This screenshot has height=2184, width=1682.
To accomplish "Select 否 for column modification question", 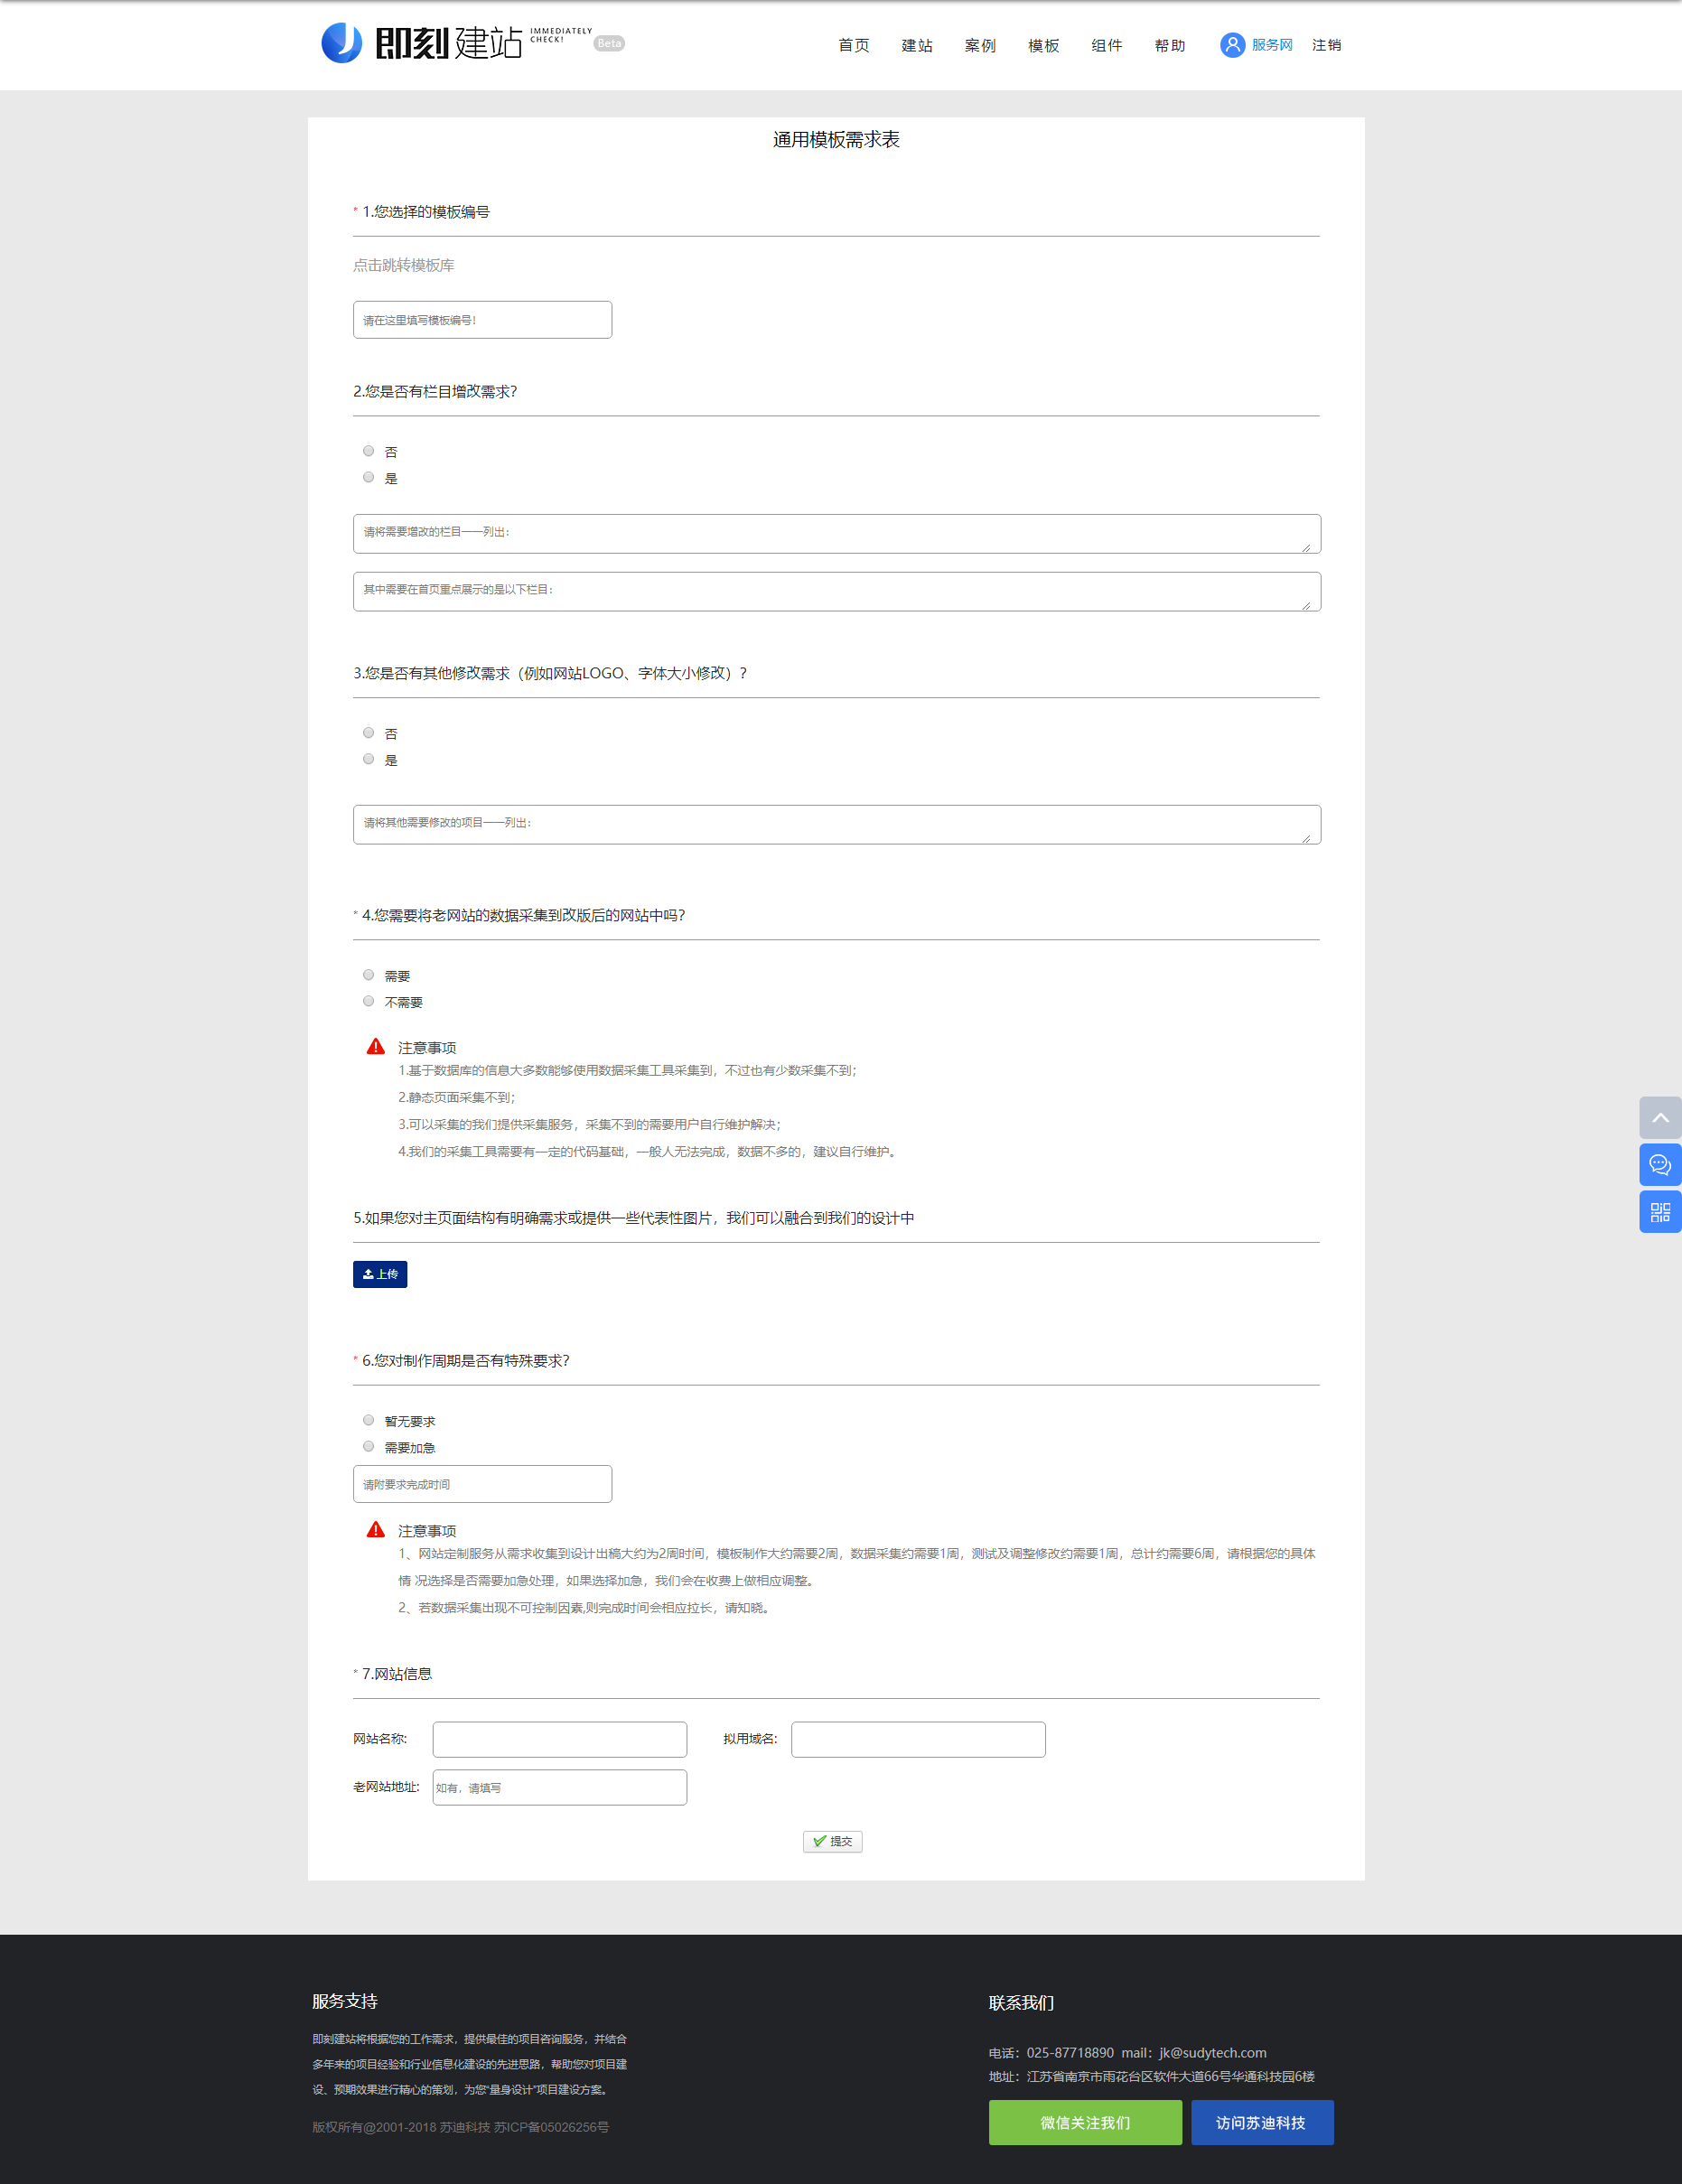I will (369, 451).
